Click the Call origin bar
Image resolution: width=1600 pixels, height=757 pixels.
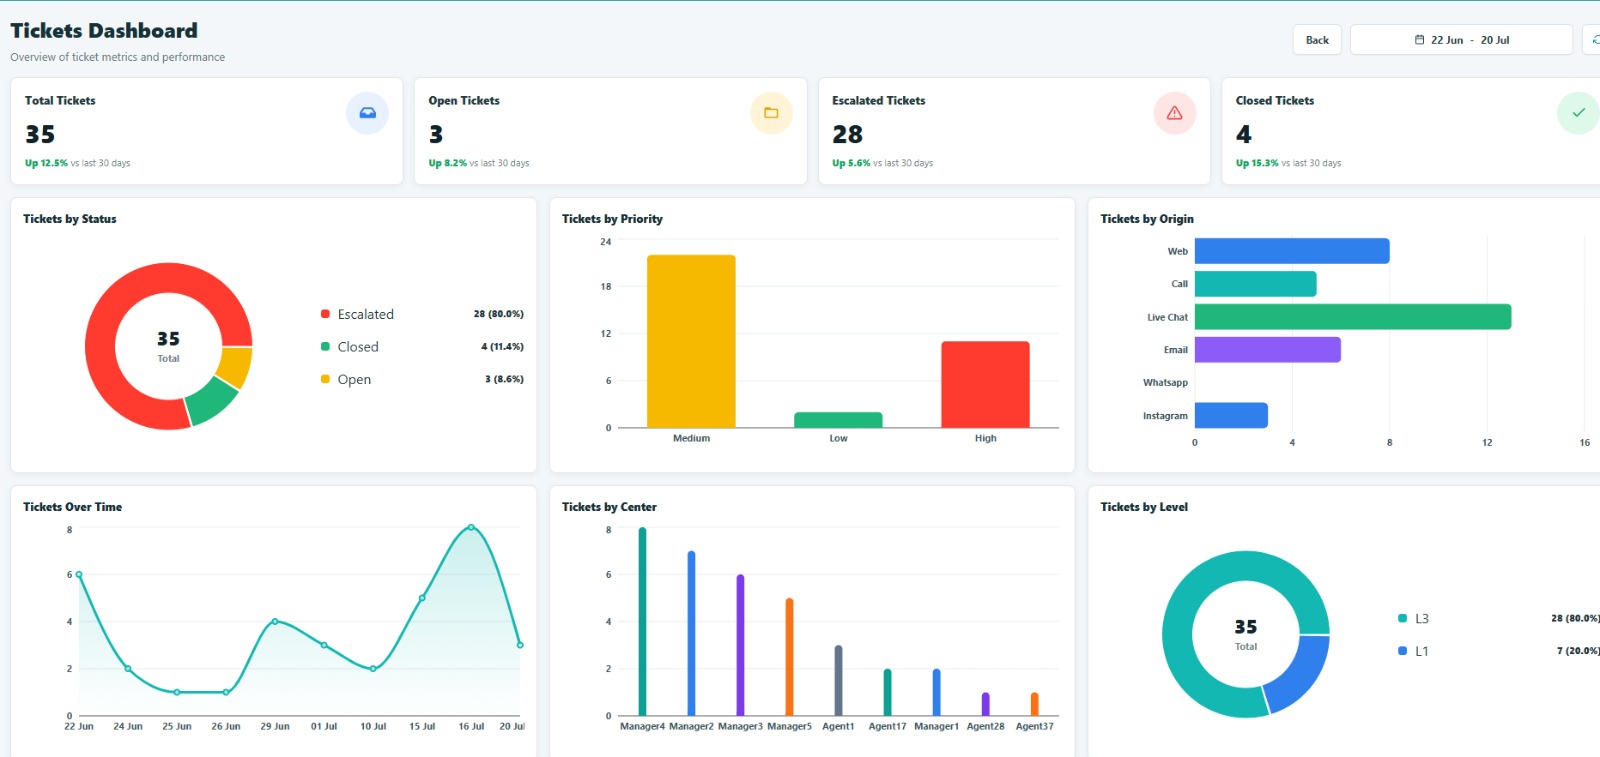1255,284
